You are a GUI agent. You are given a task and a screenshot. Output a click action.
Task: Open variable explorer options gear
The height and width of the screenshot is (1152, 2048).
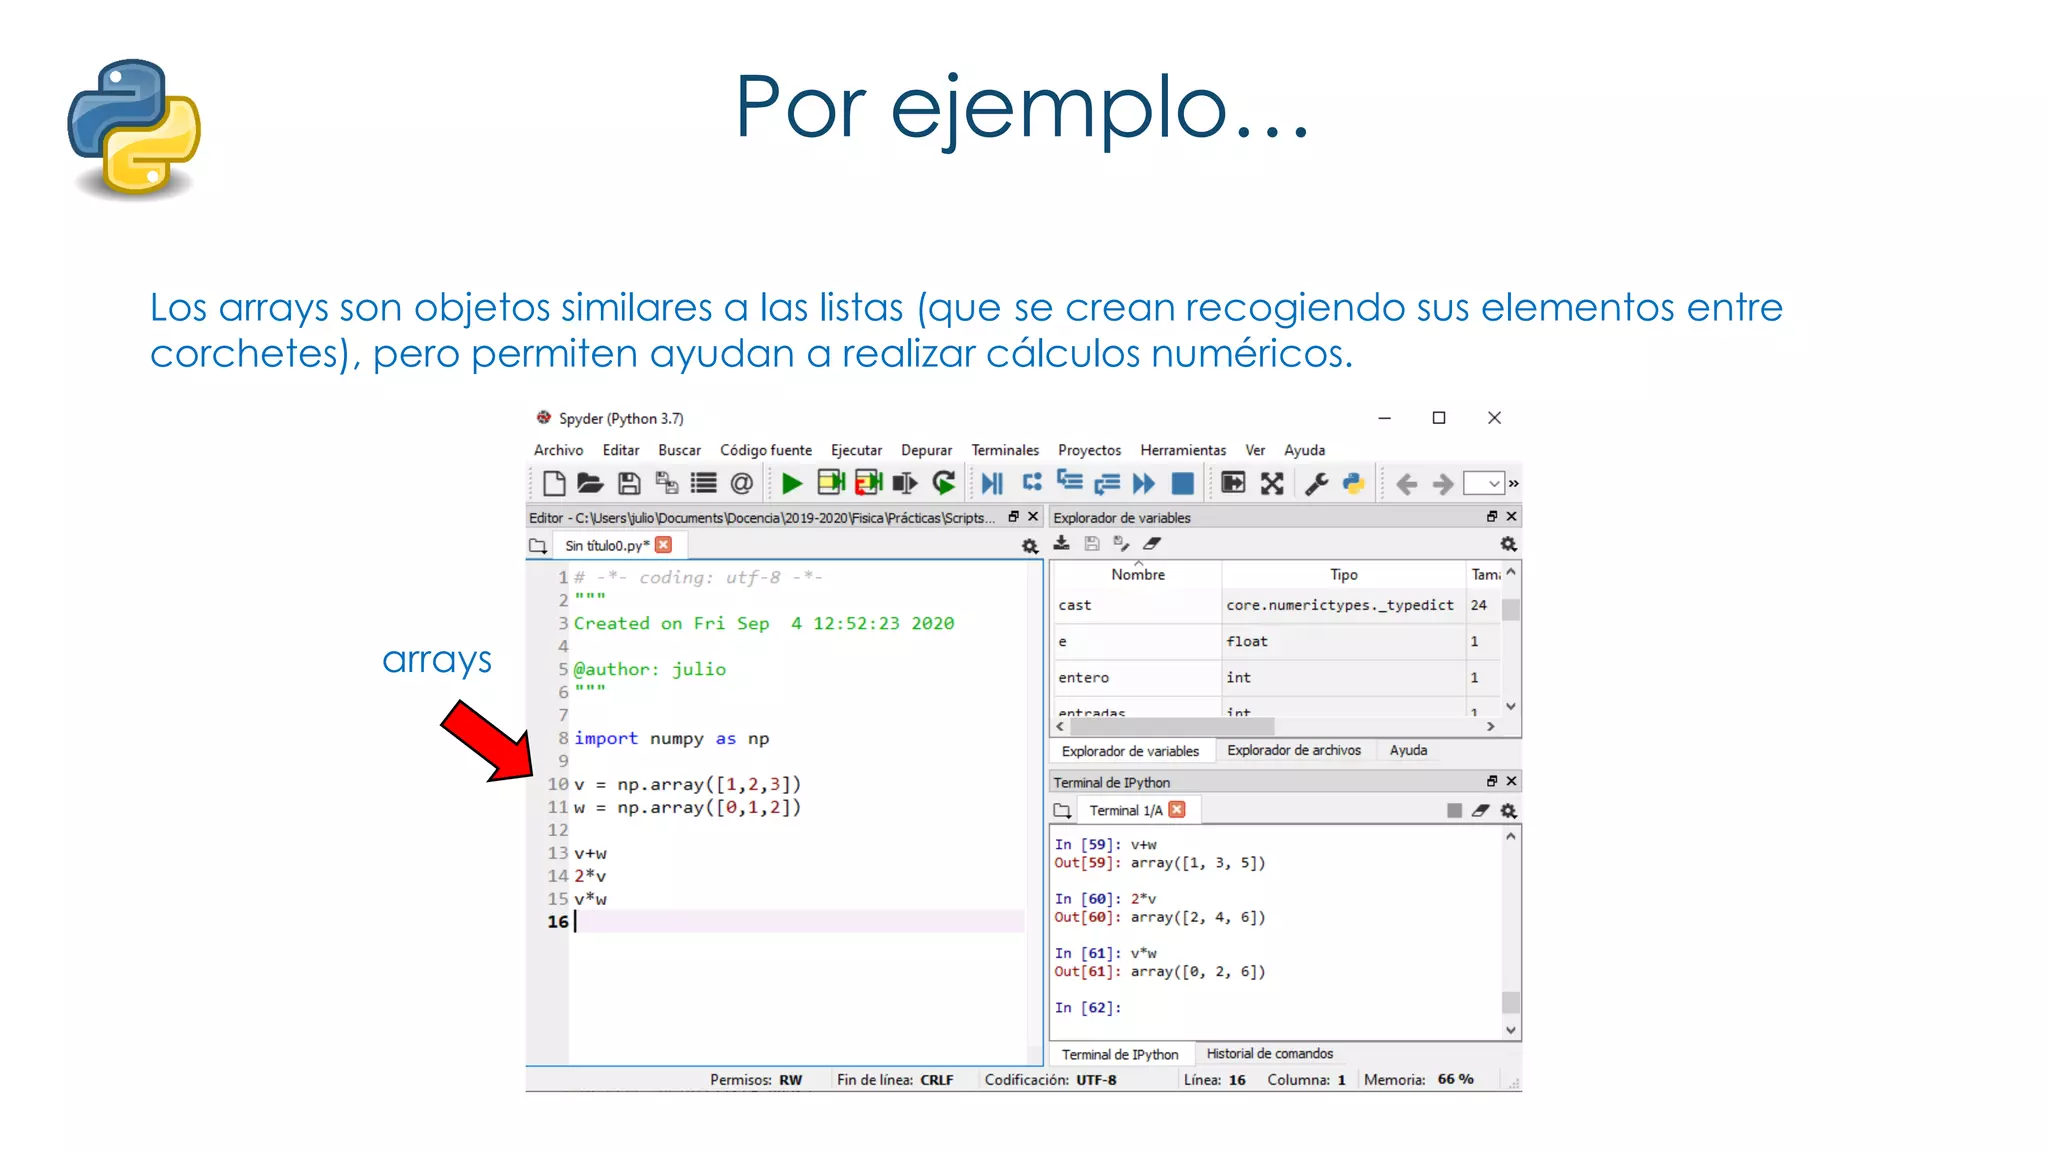1509,544
